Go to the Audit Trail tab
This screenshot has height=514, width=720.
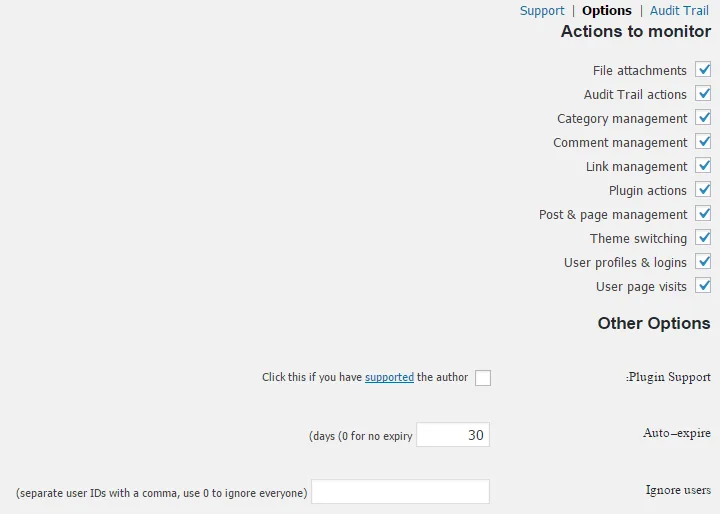(x=679, y=11)
